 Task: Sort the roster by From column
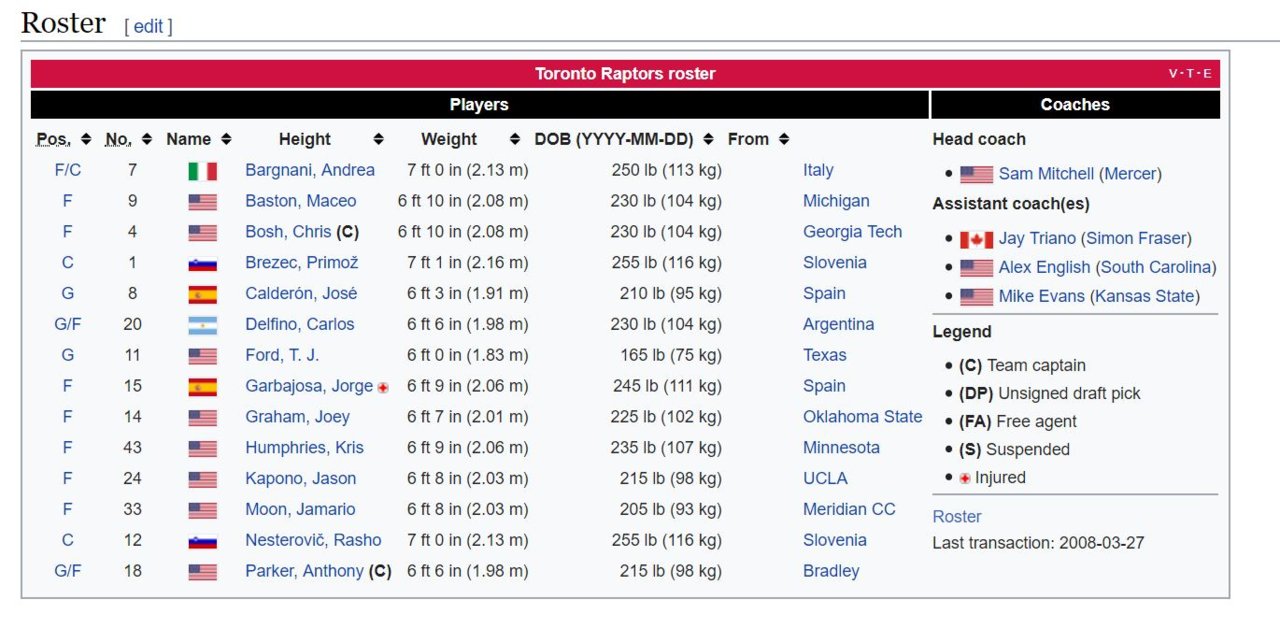tap(784, 139)
